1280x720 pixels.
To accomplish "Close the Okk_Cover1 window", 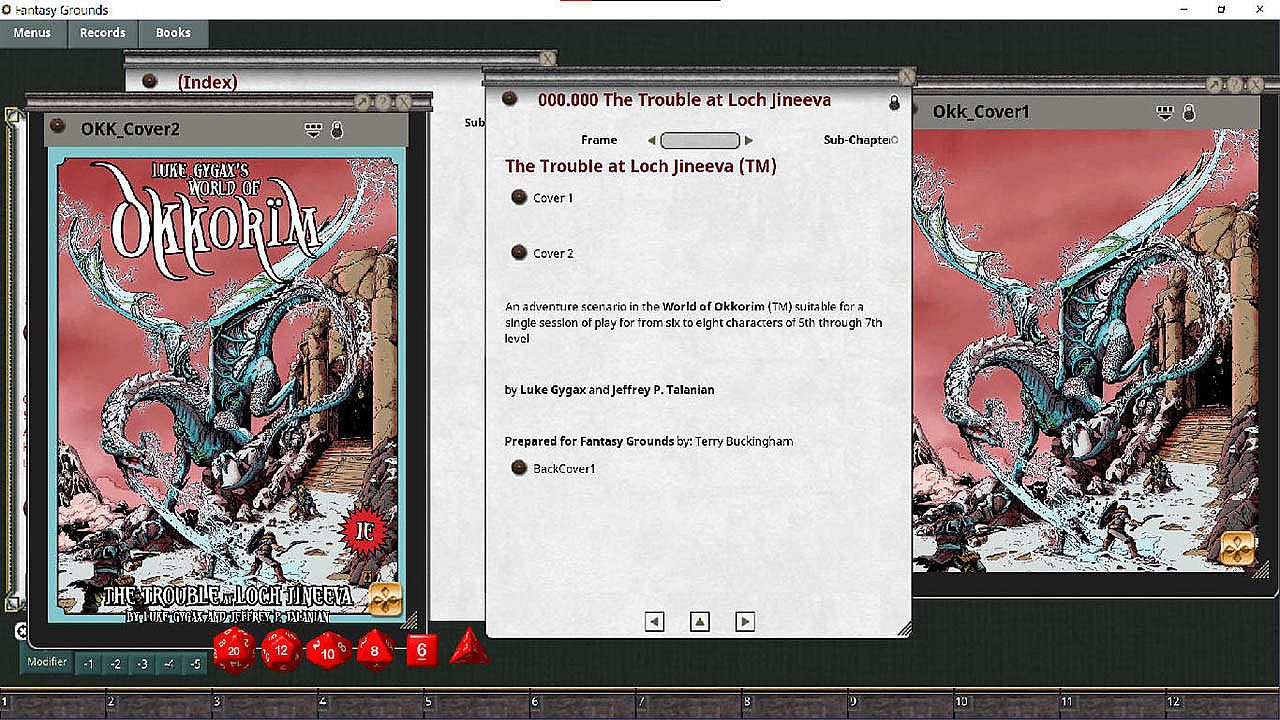I will tap(1254, 85).
